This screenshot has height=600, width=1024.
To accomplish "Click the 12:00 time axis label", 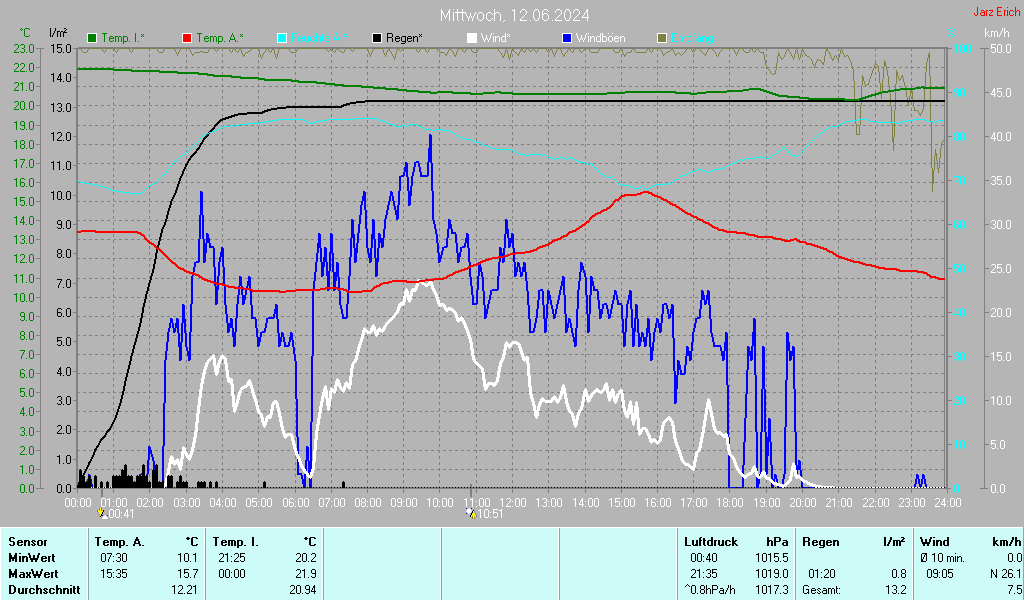I will pos(513,502).
